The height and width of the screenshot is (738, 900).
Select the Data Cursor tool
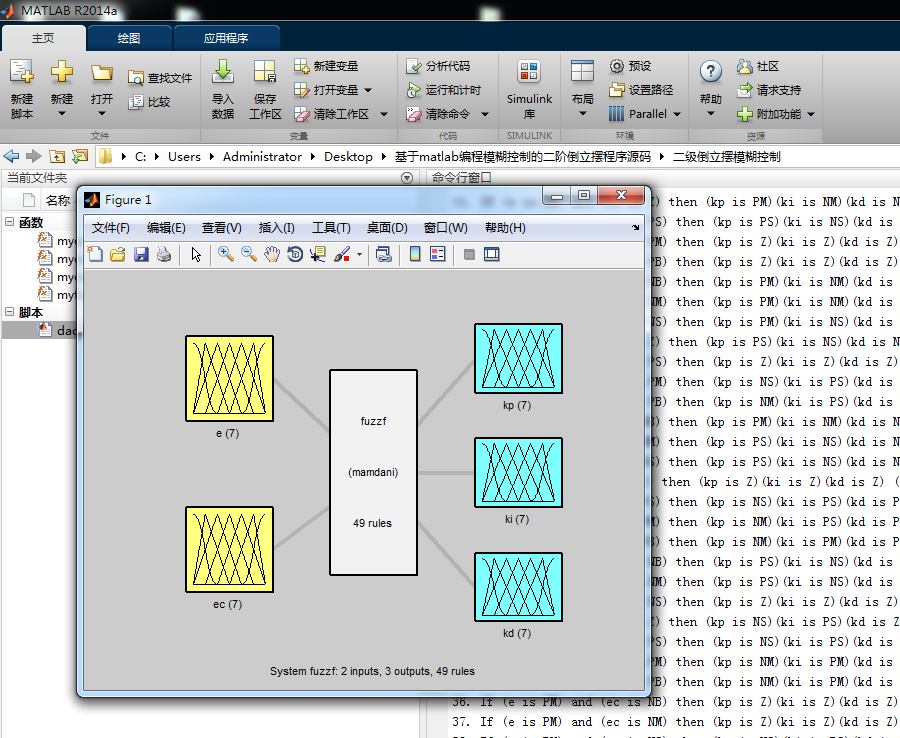coord(318,254)
